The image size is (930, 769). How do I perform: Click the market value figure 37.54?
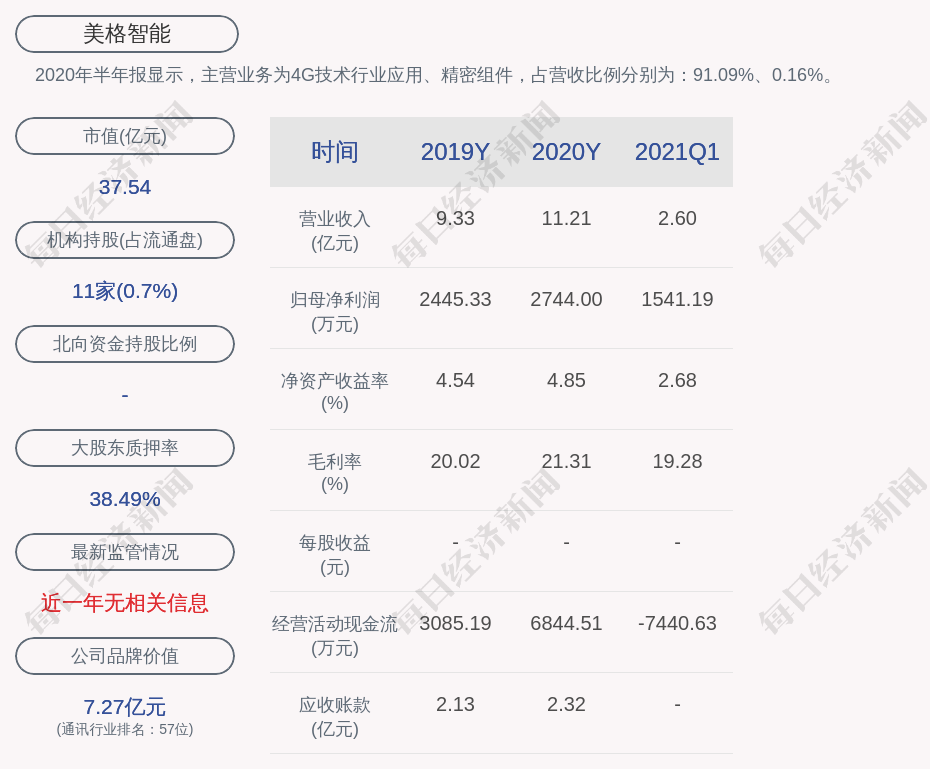[125, 187]
